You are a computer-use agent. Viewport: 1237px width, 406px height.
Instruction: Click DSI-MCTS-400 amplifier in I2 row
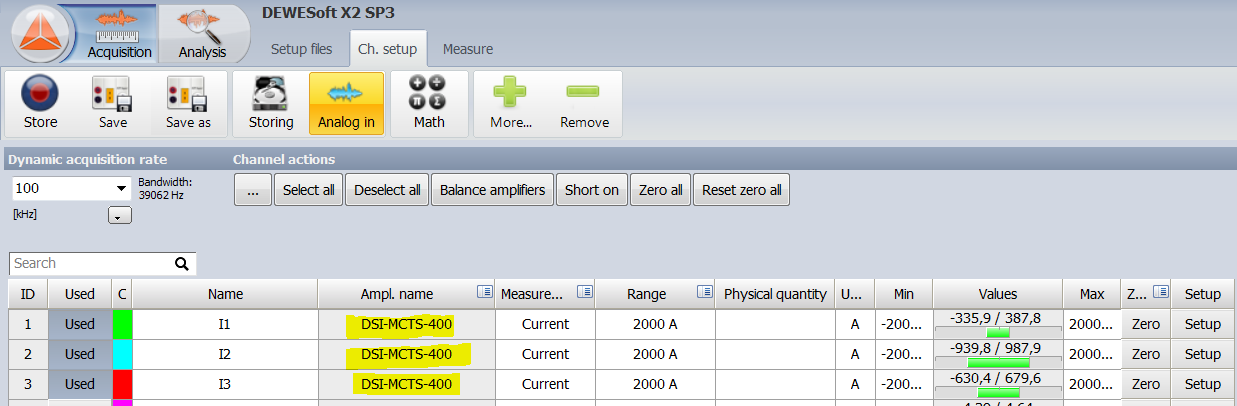(407, 354)
